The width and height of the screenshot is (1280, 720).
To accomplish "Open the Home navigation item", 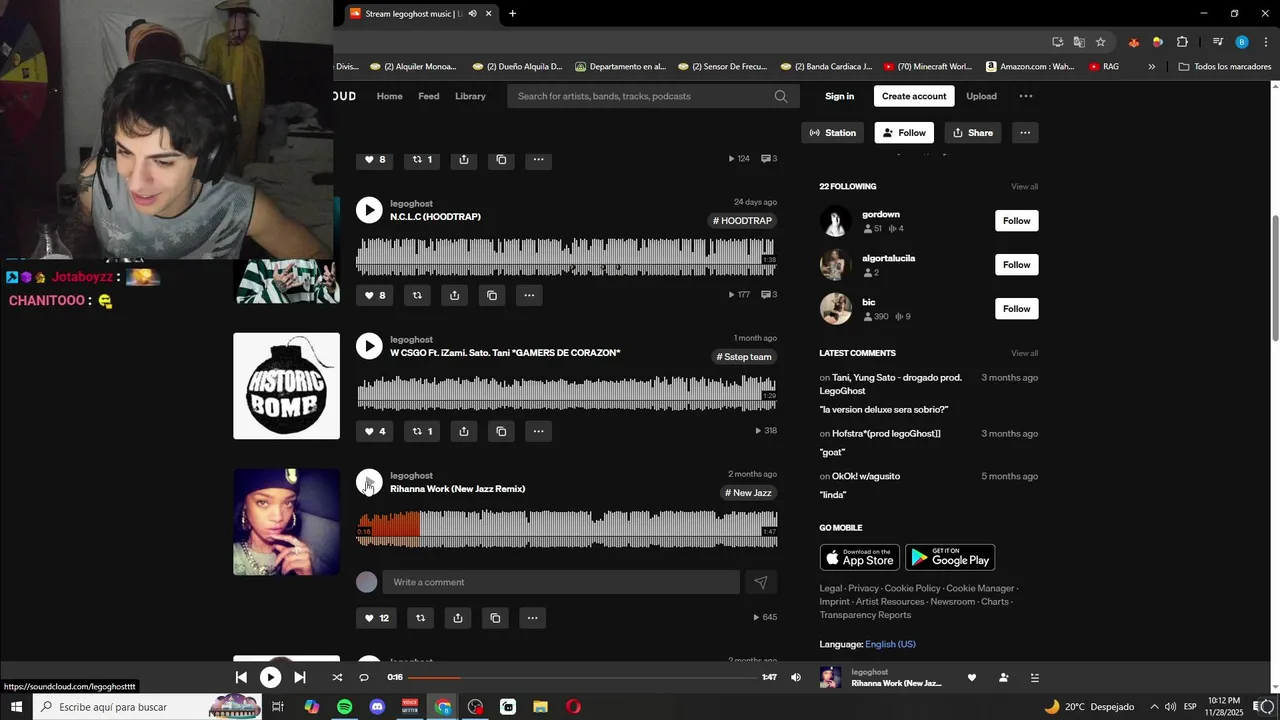I will 389,96.
